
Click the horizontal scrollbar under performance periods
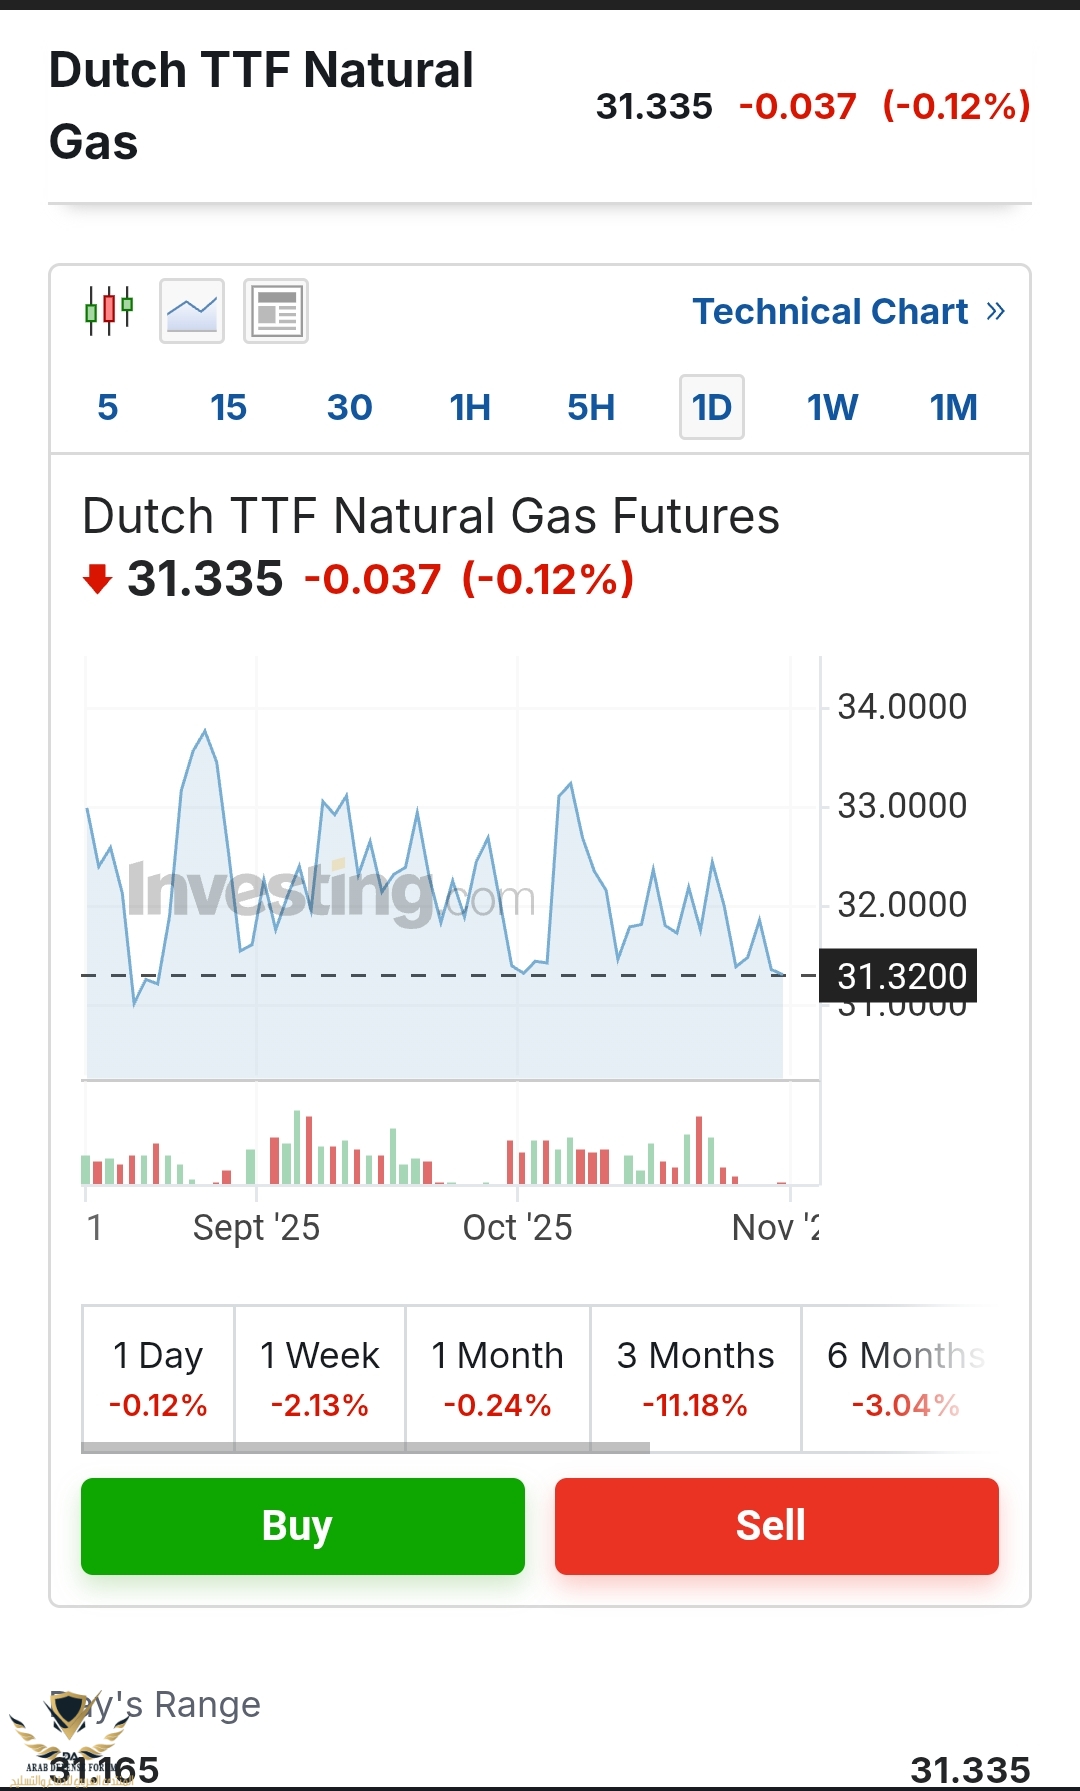click(365, 1447)
